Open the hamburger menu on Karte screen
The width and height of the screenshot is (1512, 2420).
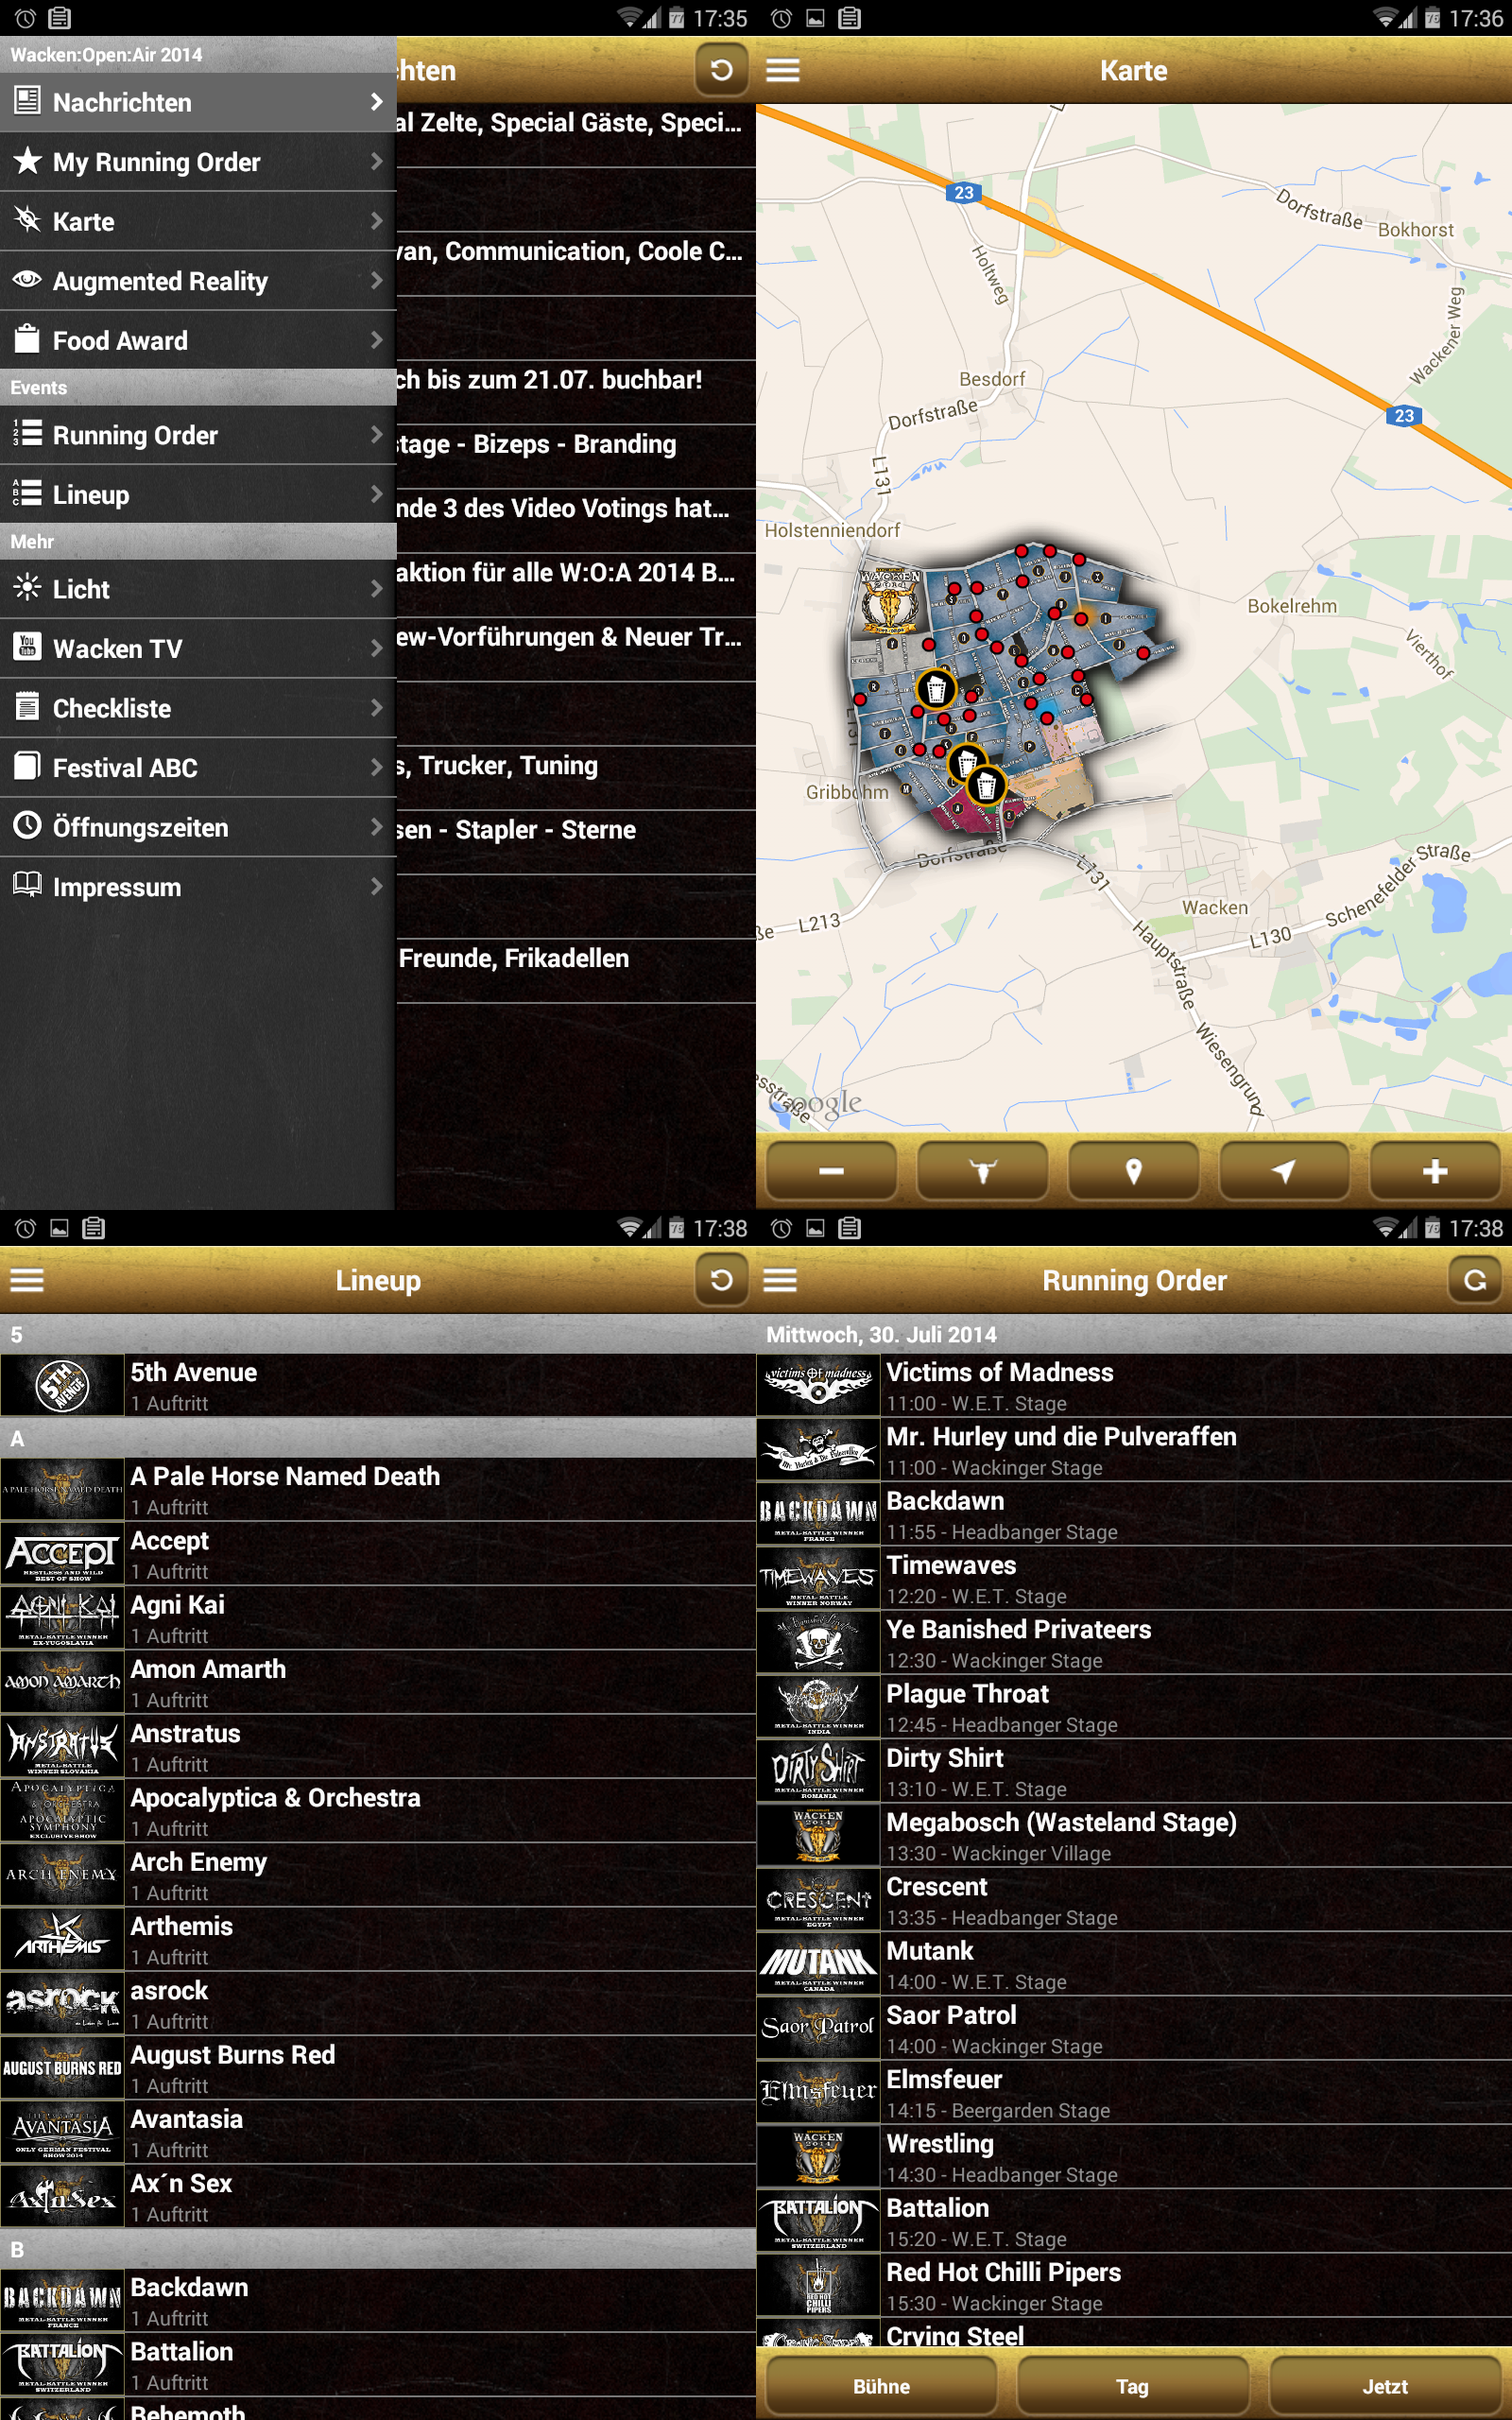pos(783,70)
